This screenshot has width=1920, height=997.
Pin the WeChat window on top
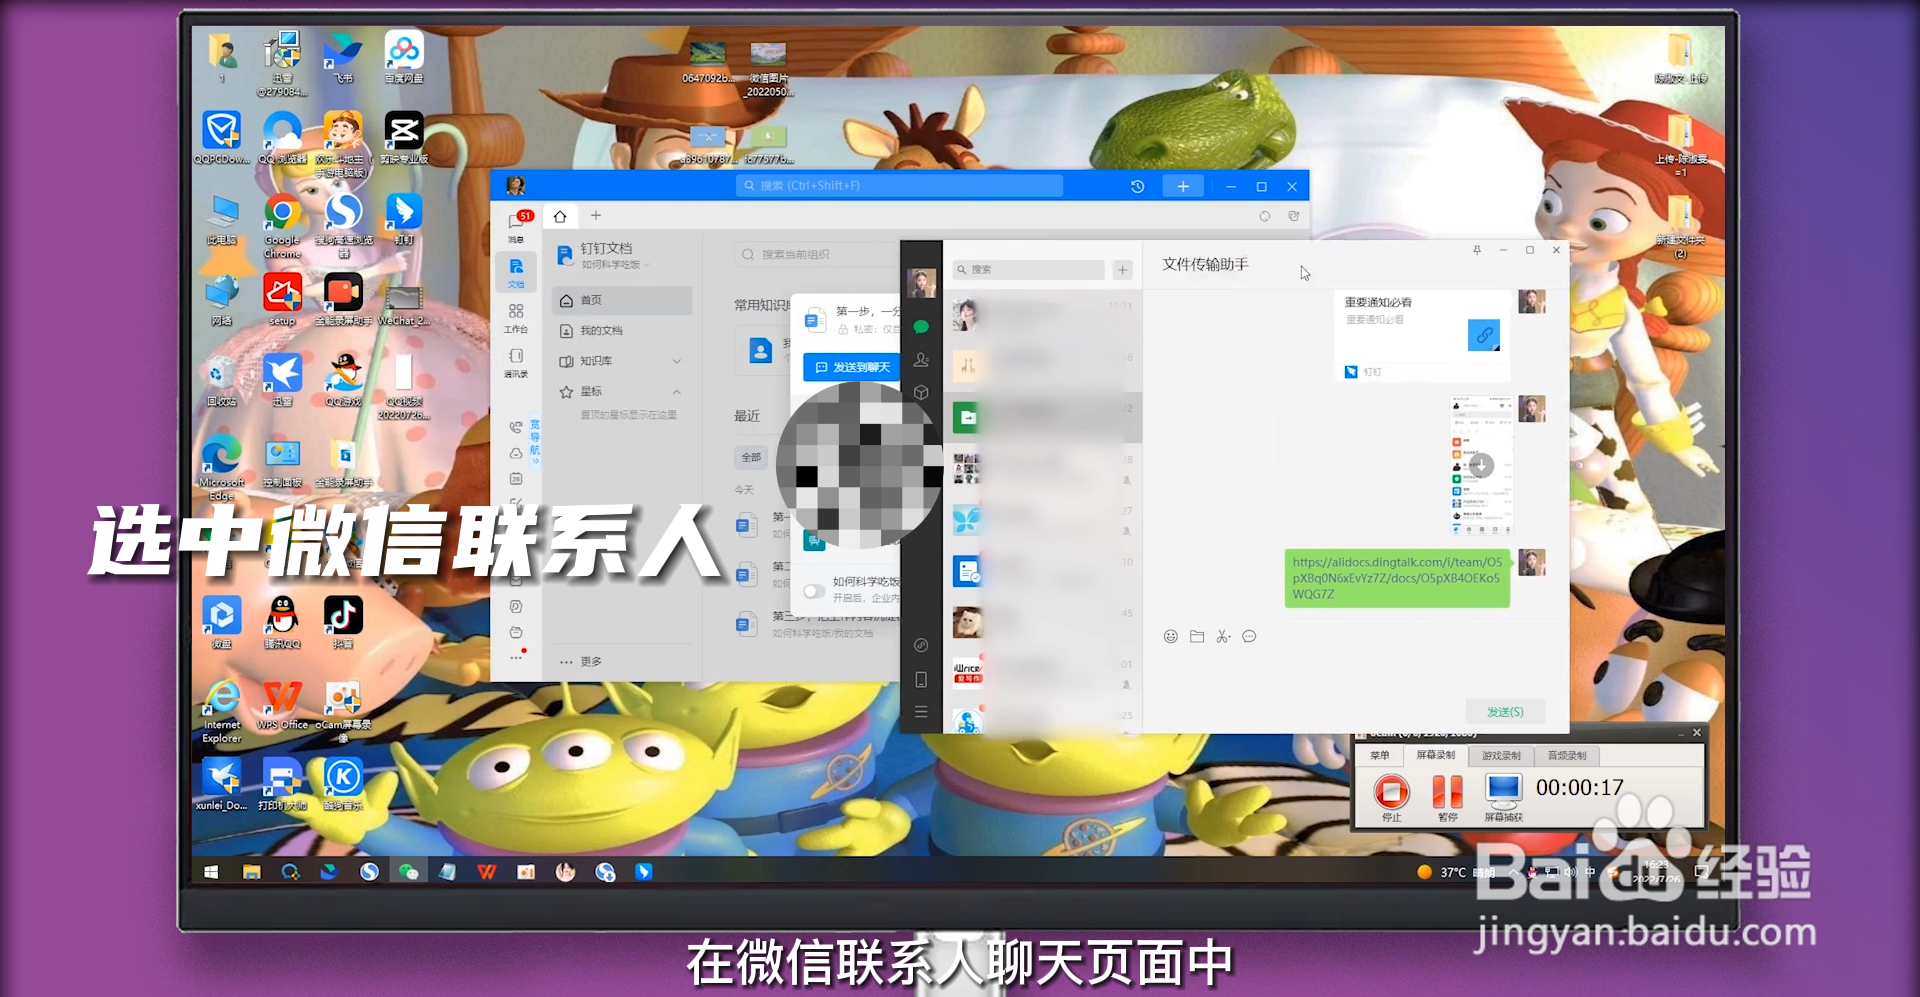click(x=1477, y=250)
